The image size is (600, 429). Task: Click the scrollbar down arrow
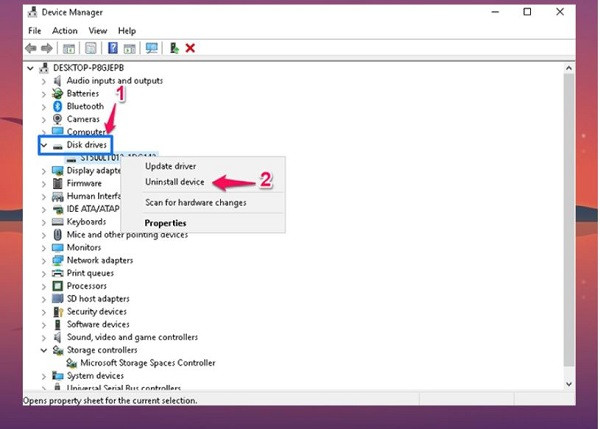point(569,384)
